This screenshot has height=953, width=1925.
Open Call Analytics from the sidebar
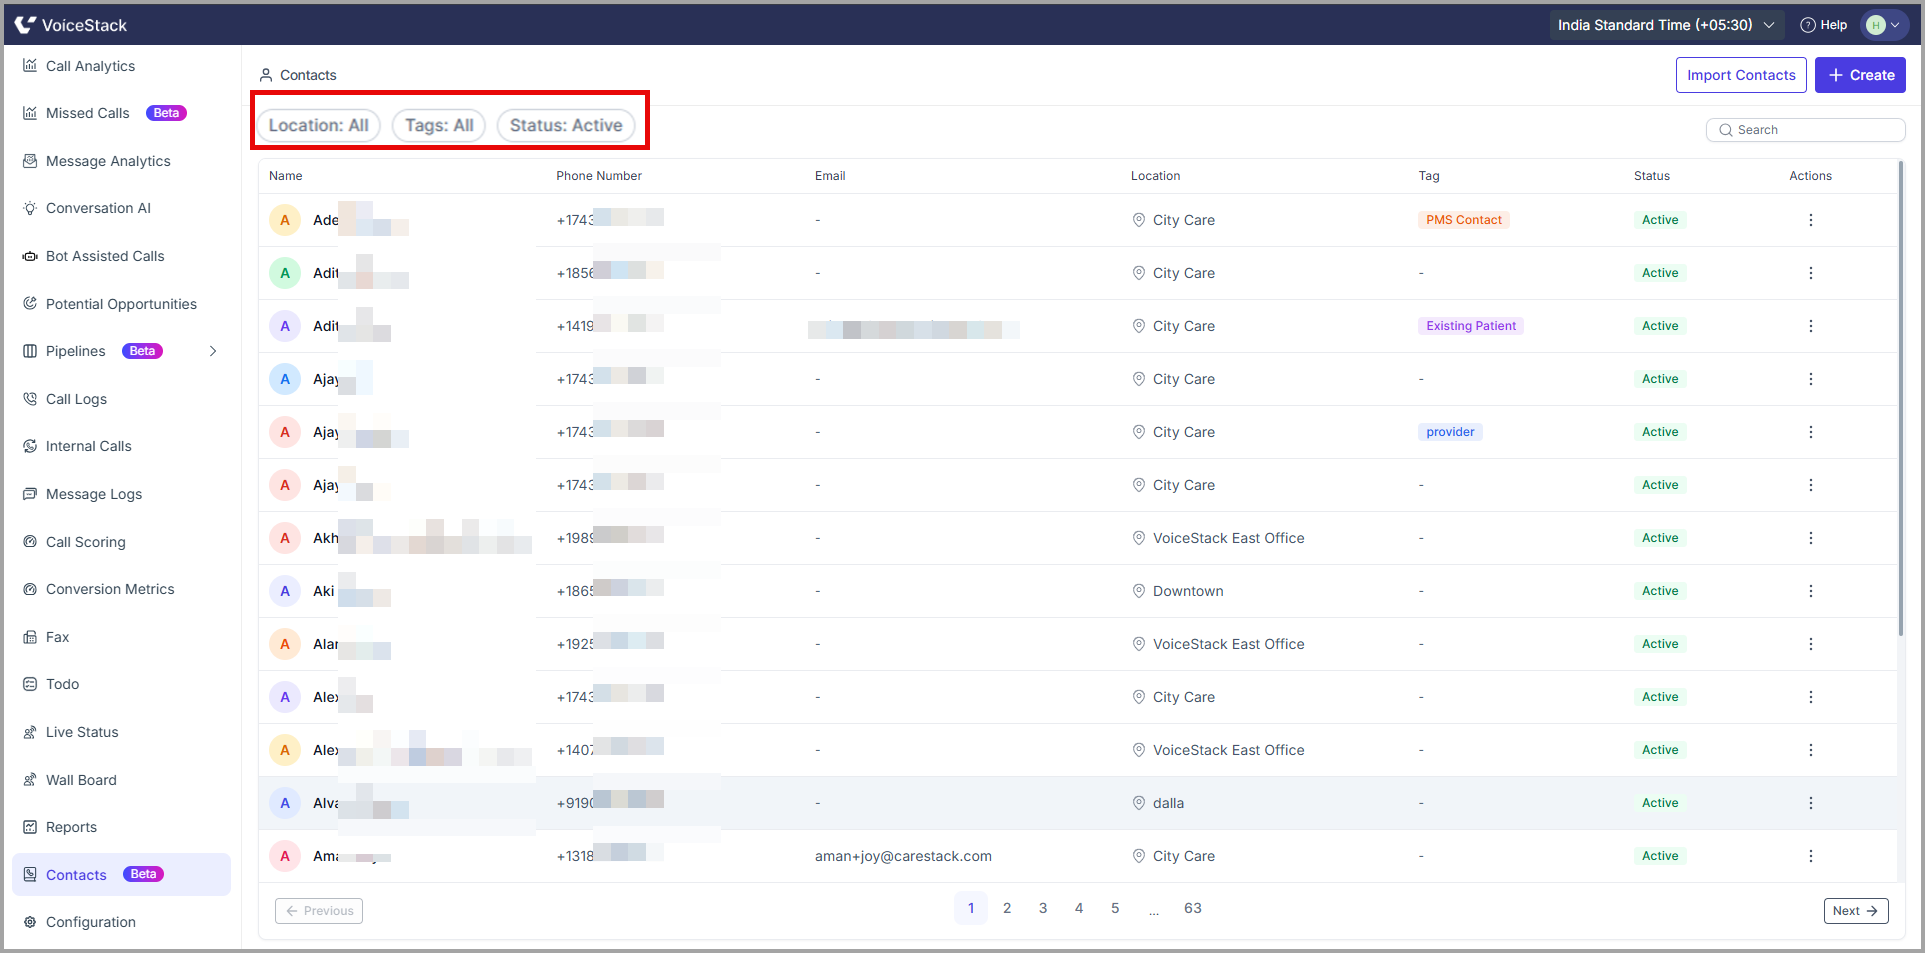(x=90, y=66)
